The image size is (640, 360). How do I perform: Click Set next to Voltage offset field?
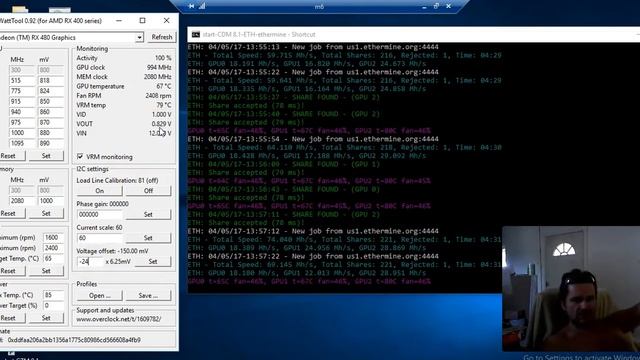tap(153, 262)
